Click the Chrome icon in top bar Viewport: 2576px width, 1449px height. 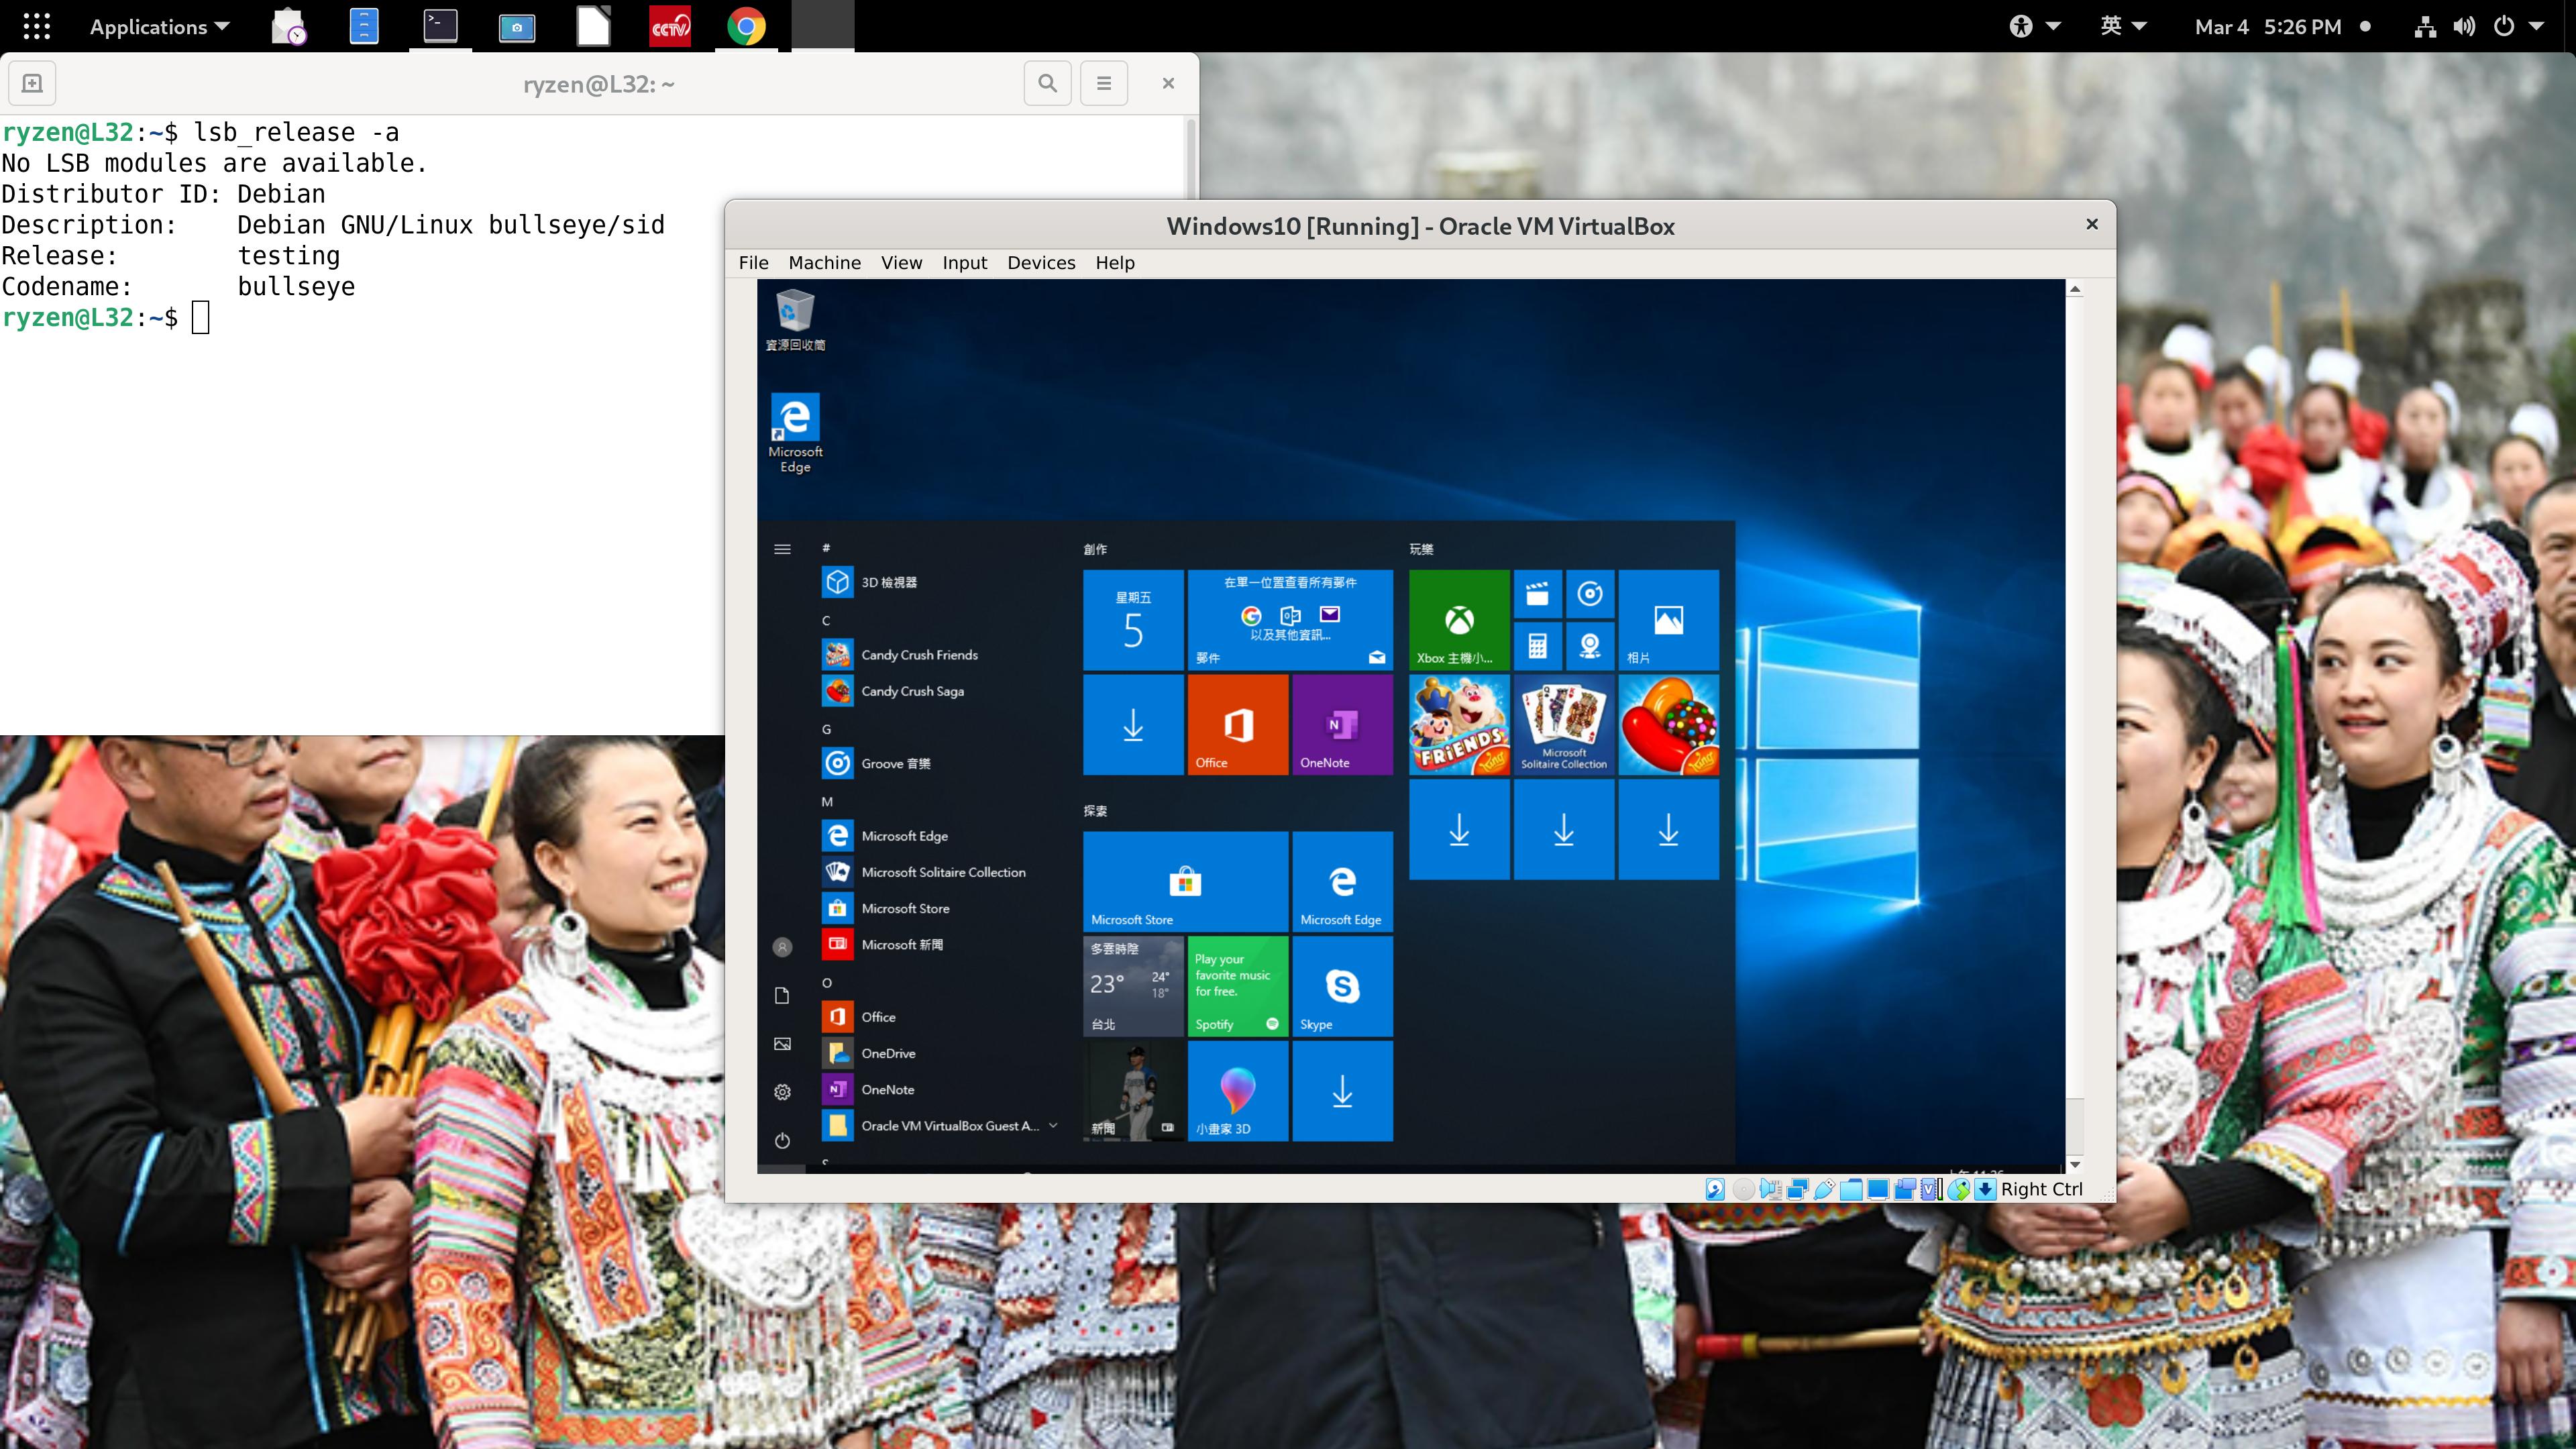tap(746, 26)
